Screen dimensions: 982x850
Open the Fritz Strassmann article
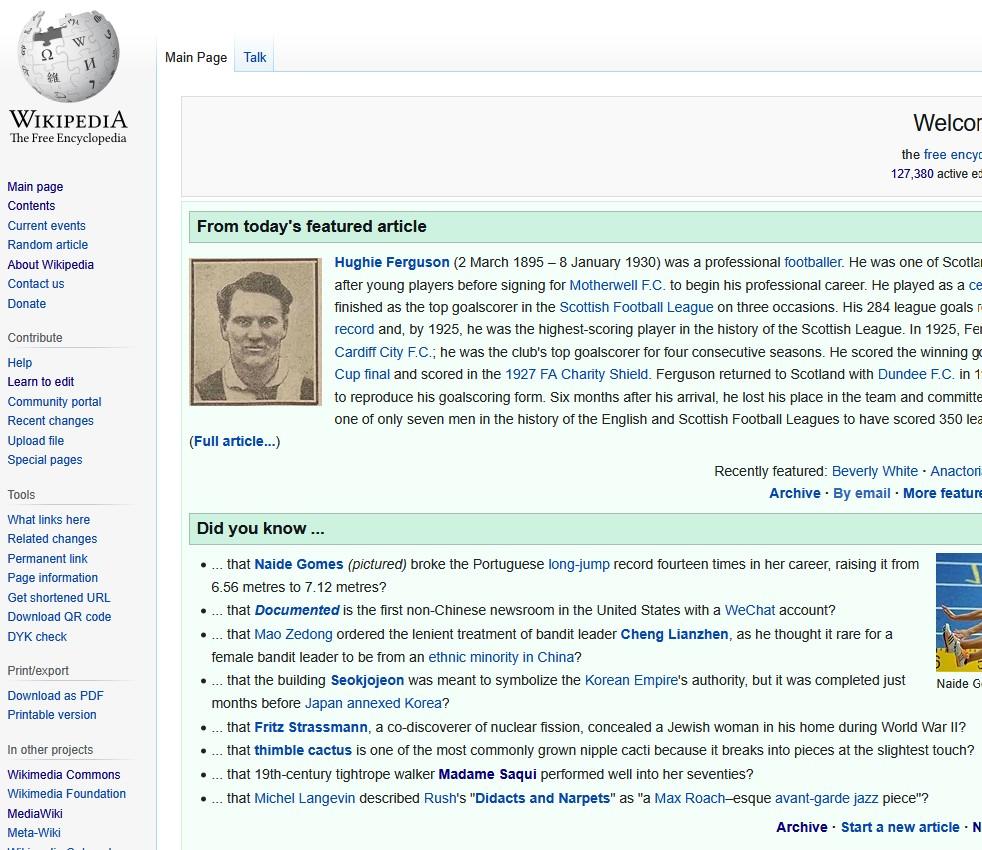(311, 727)
